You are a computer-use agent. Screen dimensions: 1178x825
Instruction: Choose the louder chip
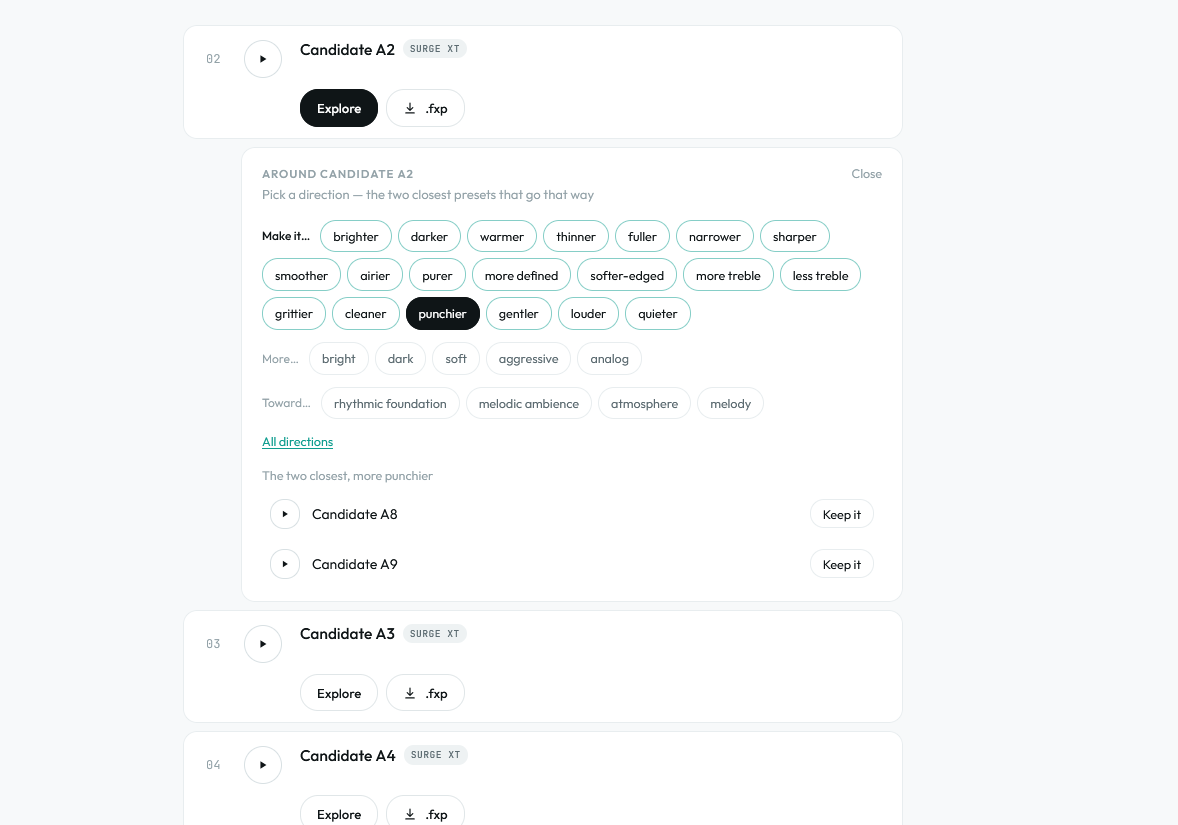(588, 314)
